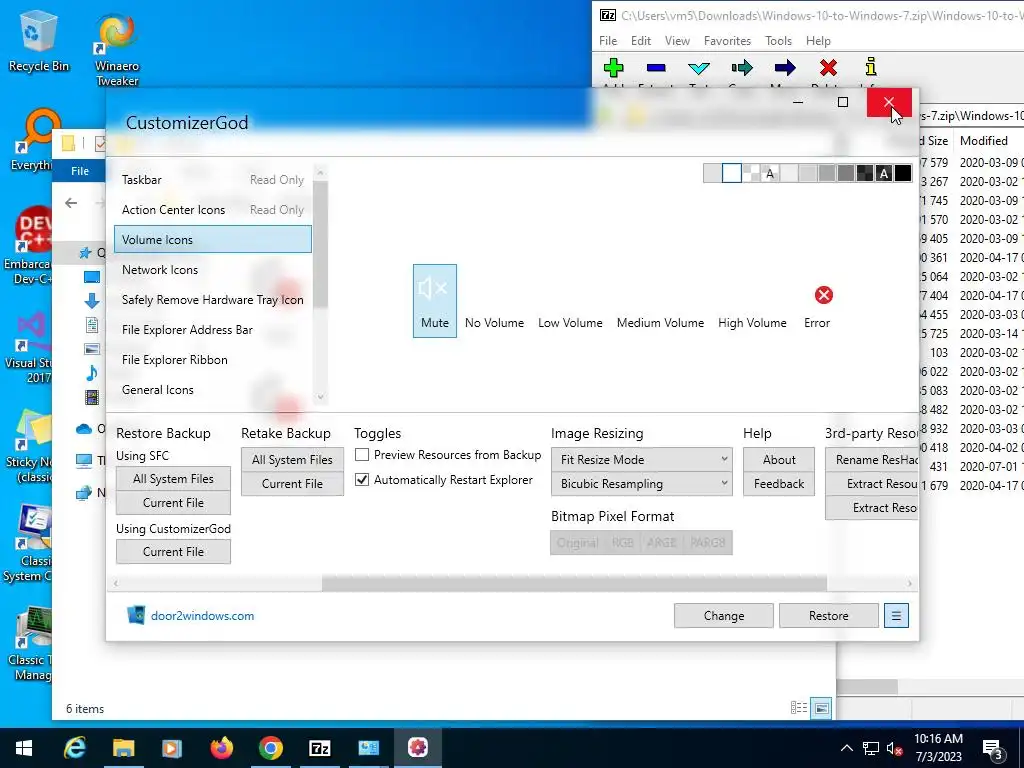Screen dimensions: 1024x768
Task: Open the 7-Zip Tools menu
Action: pos(778,40)
